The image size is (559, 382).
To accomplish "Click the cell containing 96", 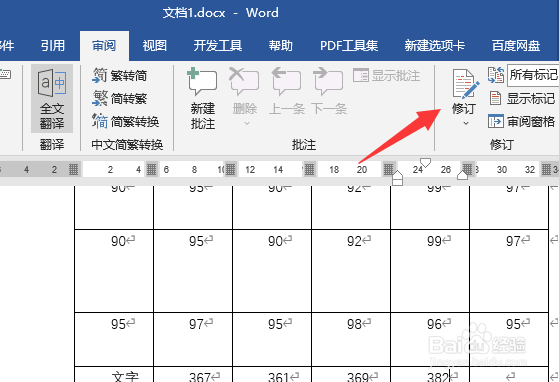I will click(430, 339).
